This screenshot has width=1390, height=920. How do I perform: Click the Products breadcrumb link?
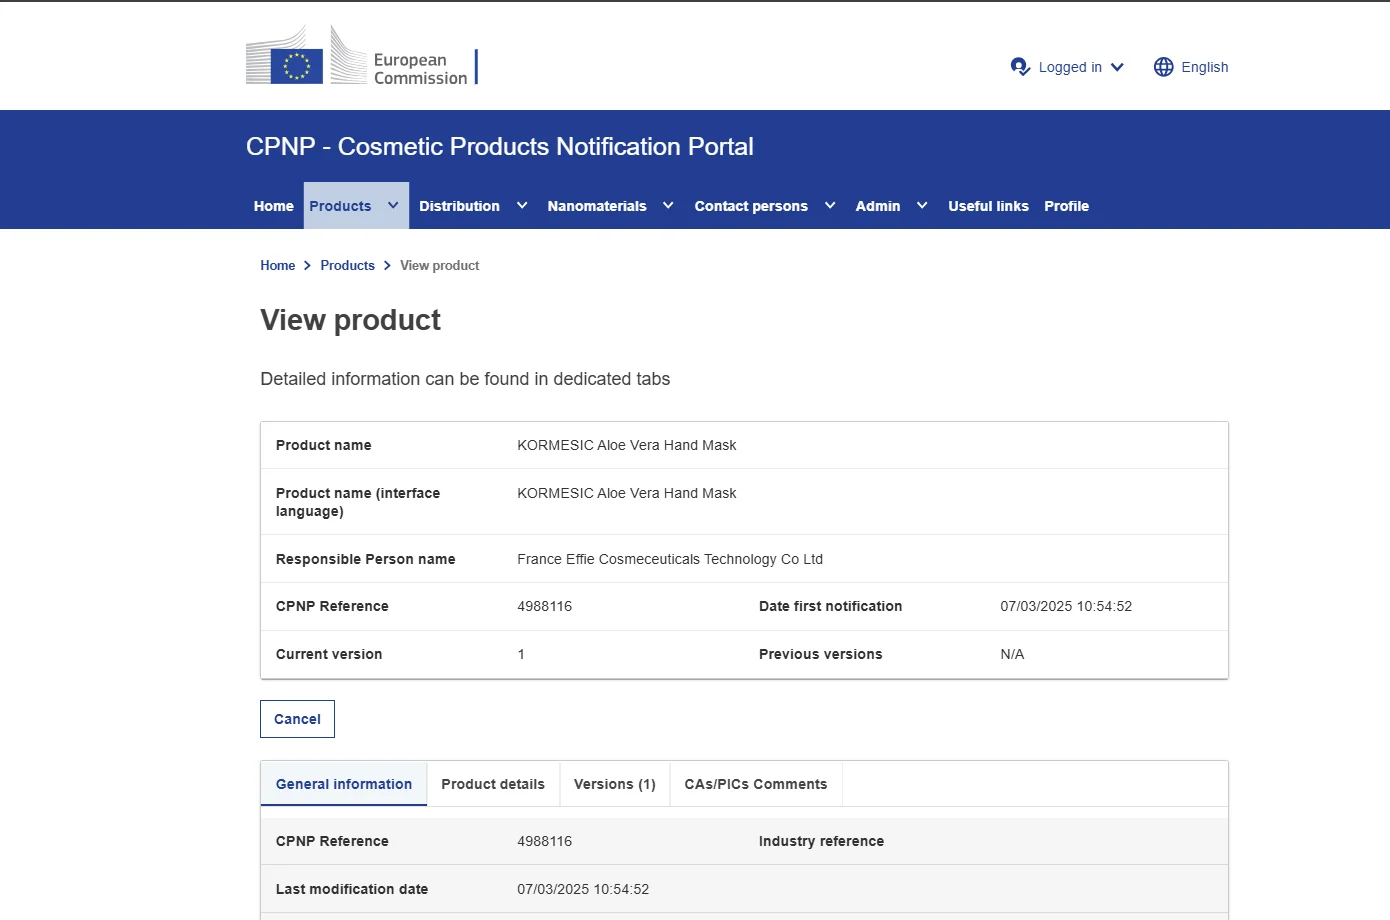[x=347, y=265]
